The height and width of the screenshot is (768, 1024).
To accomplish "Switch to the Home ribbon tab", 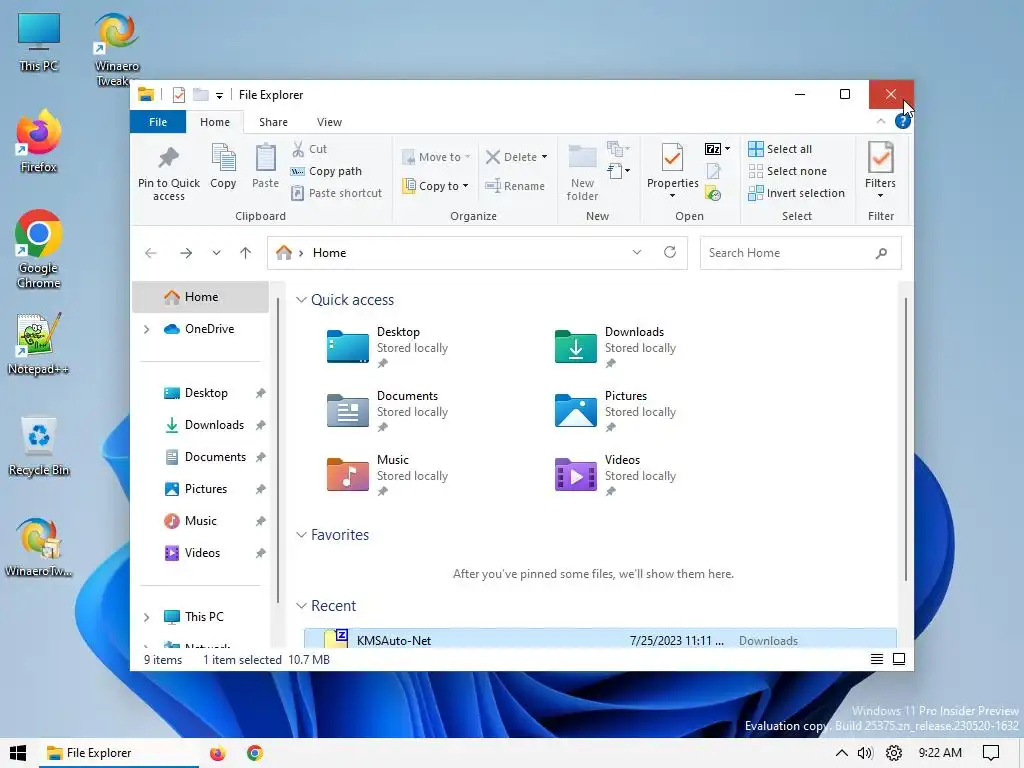I will click(x=215, y=122).
